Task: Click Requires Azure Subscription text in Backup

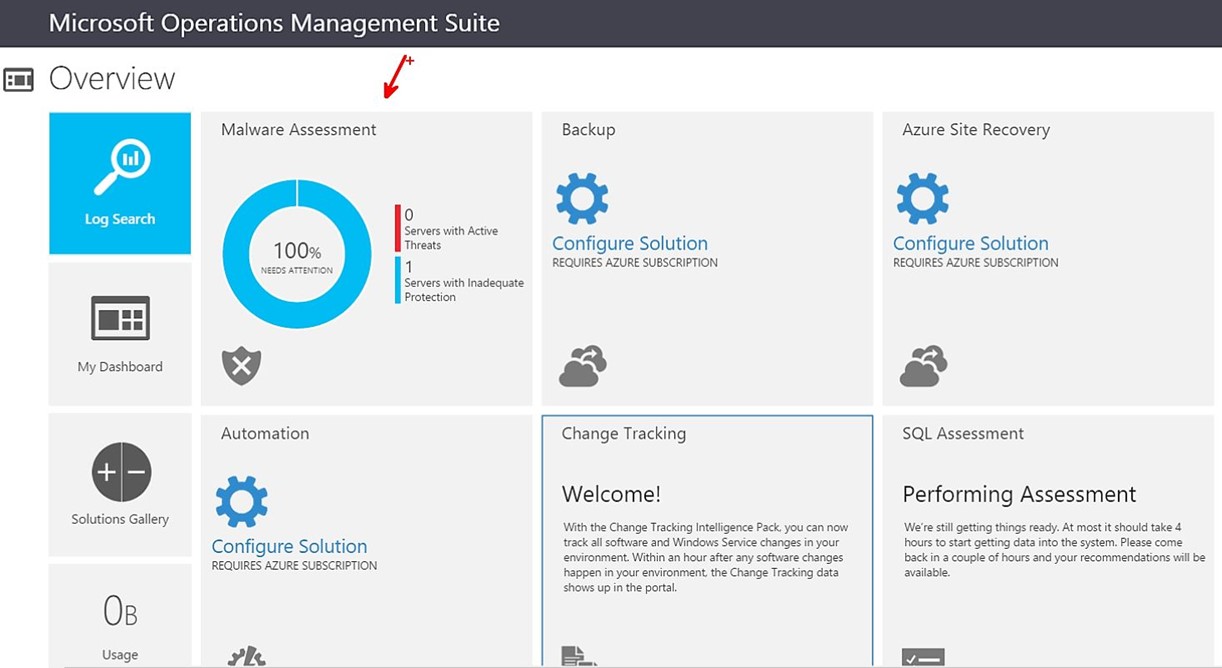Action: [x=635, y=263]
